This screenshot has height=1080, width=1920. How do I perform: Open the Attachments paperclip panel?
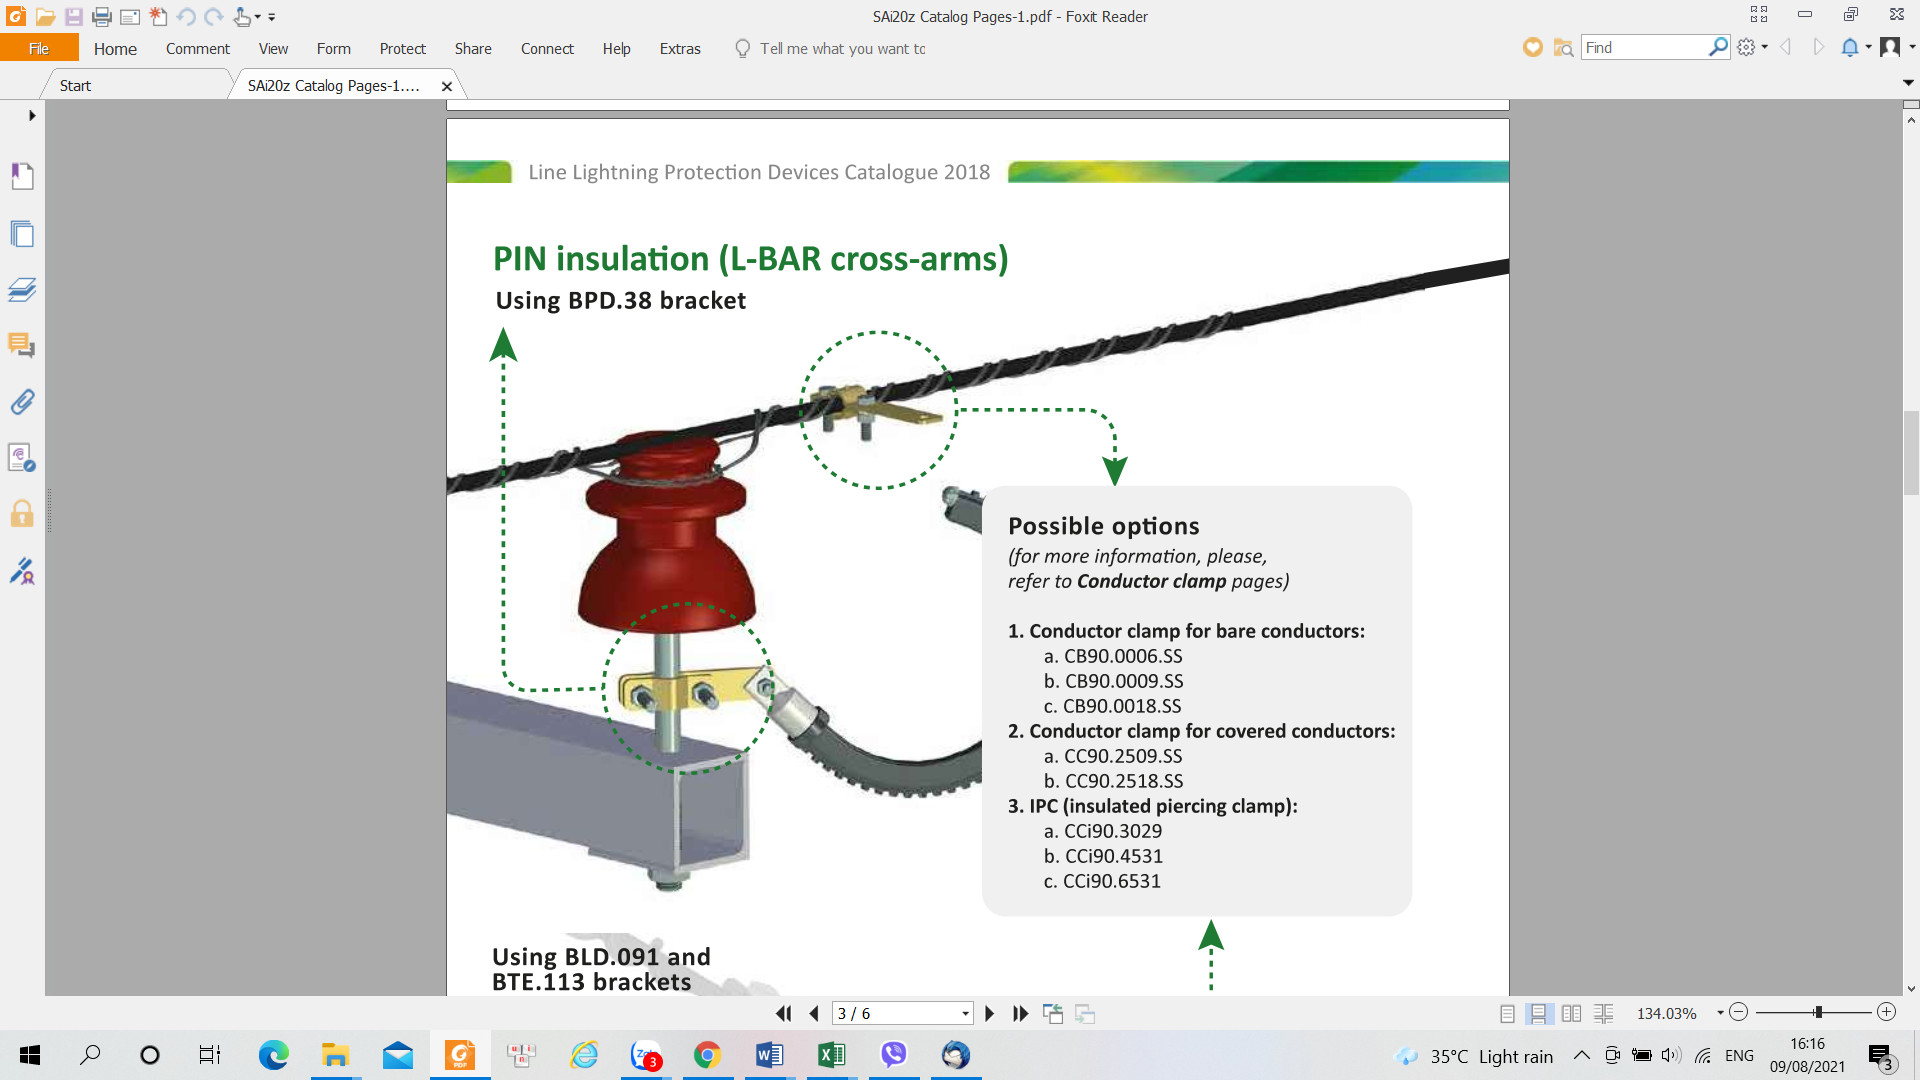(x=22, y=402)
